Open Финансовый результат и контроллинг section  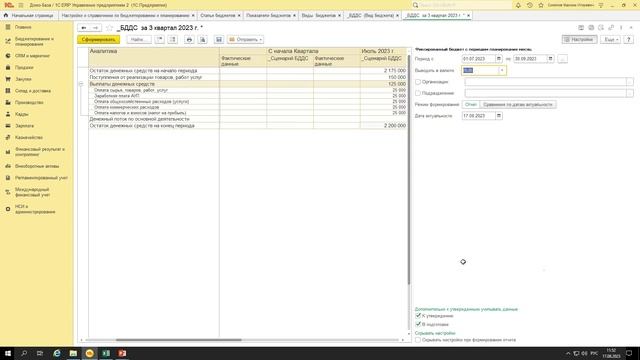[40, 152]
